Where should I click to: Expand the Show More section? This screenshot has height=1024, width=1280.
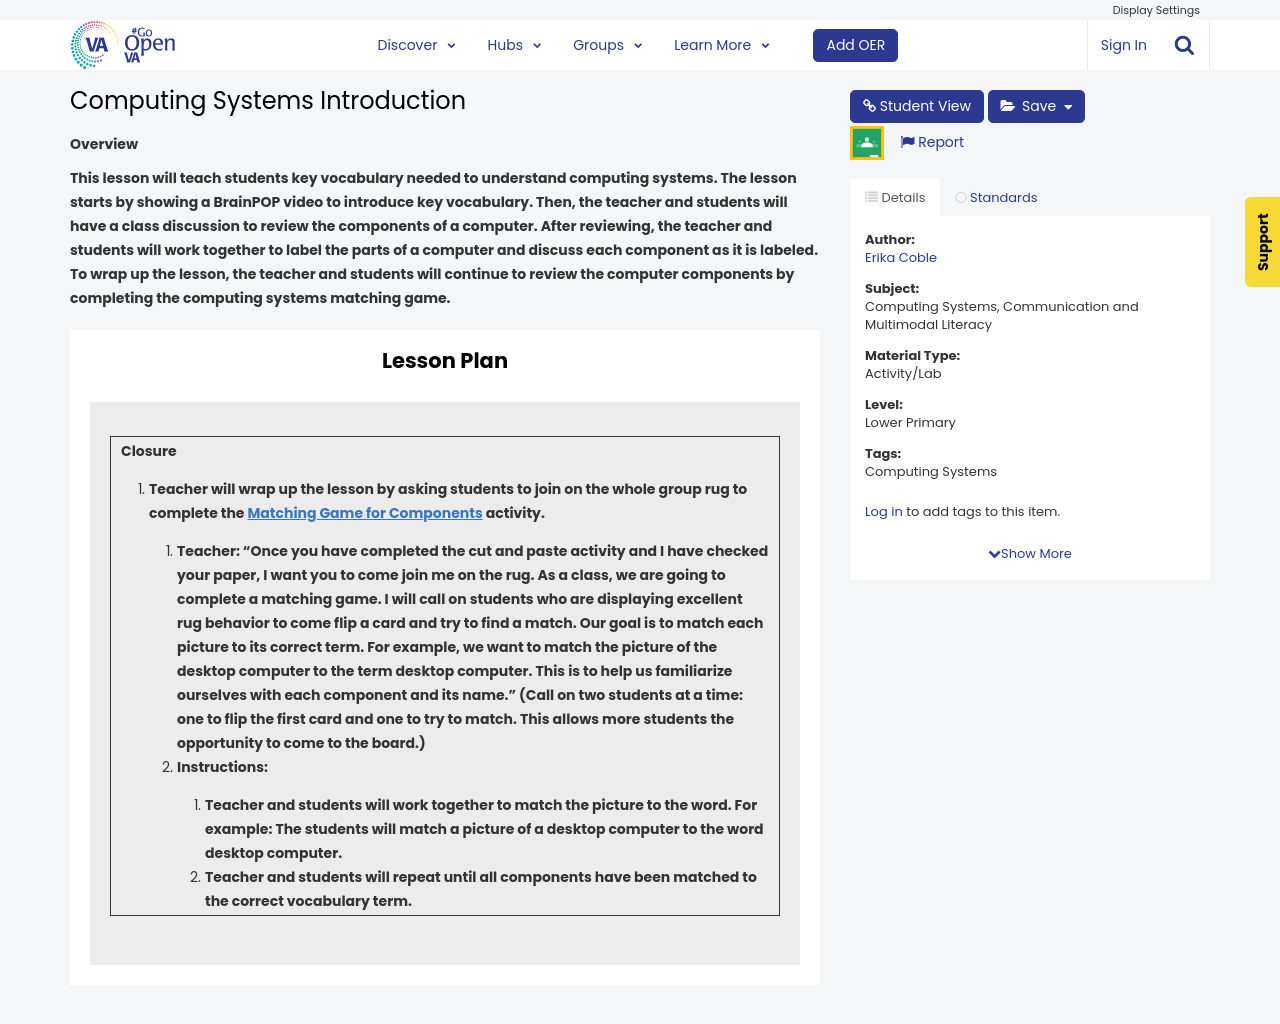(1029, 553)
